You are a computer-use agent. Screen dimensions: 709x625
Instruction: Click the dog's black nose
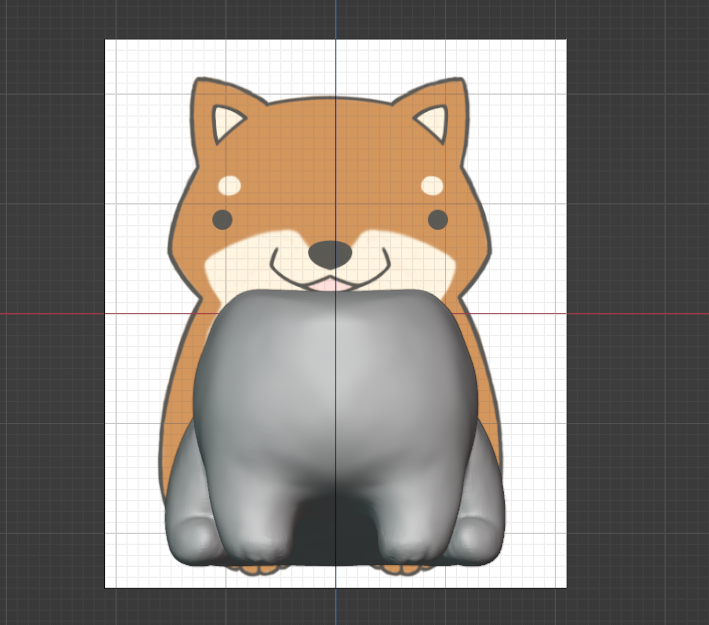pos(329,254)
